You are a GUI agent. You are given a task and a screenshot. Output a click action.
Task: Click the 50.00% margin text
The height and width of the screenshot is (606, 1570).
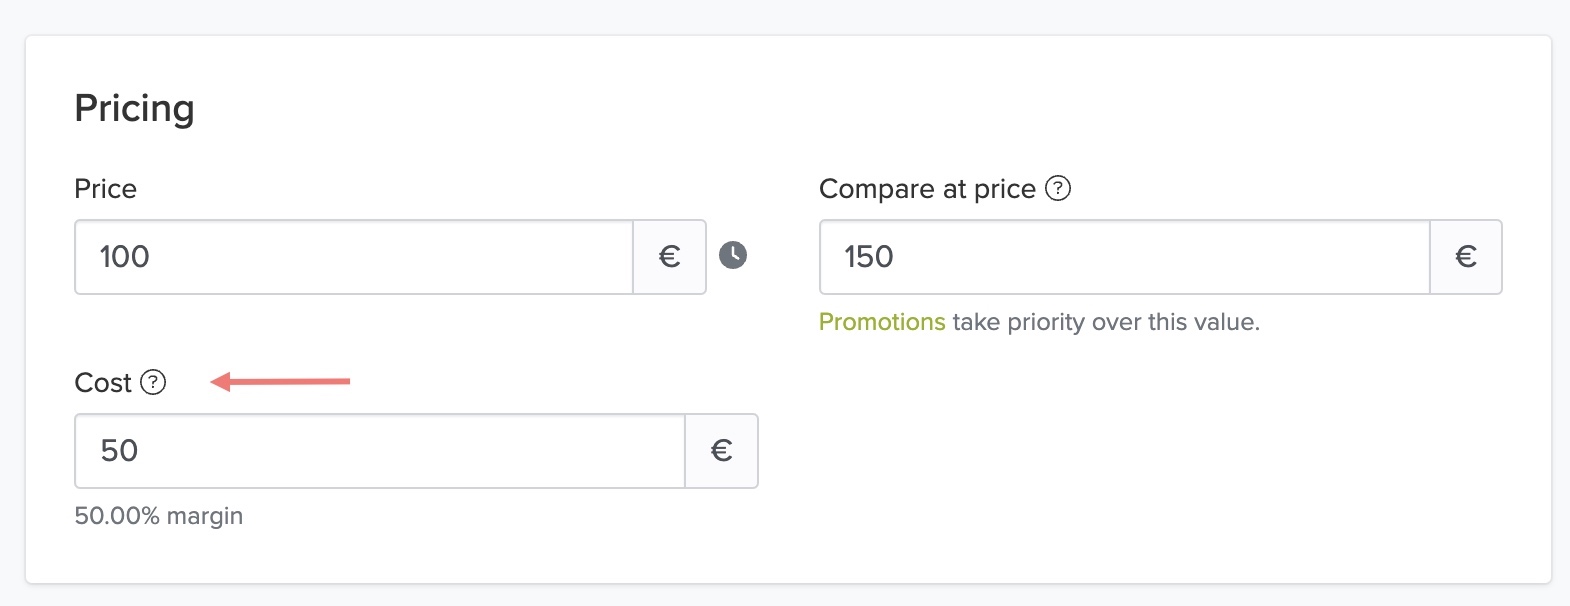[x=159, y=516]
